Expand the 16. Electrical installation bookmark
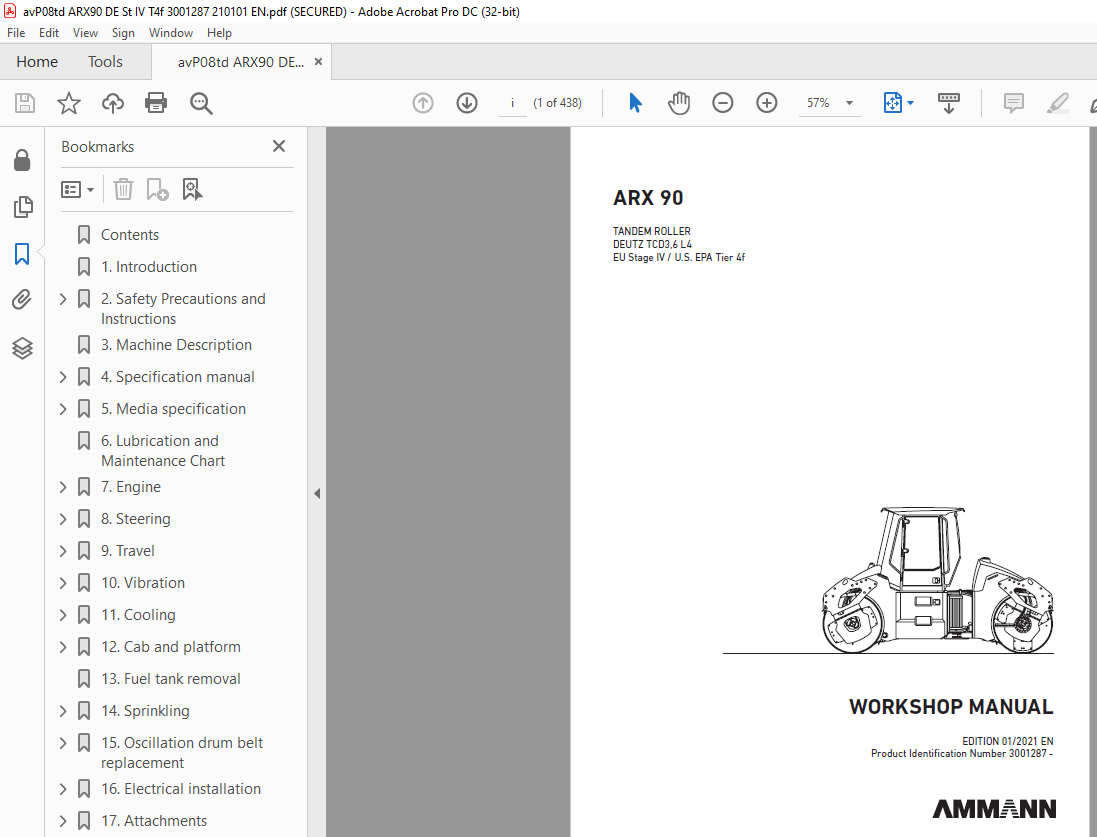Image resolution: width=1097 pixels, height=837 pixels. tap(63, 789)
